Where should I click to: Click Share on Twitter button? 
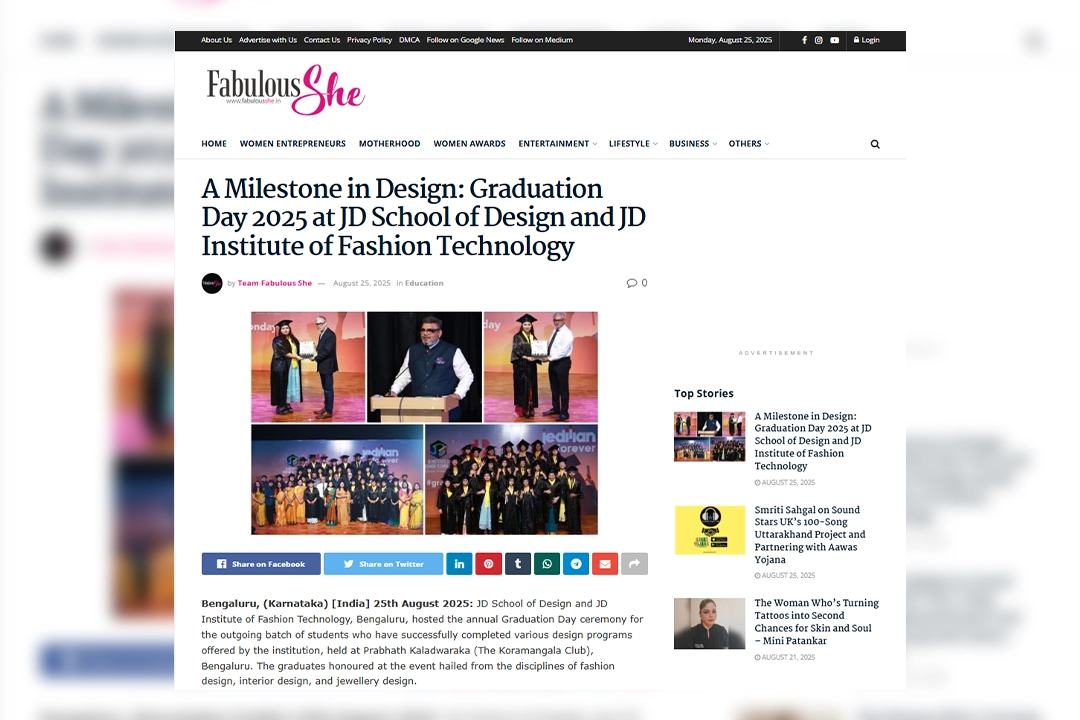coord(384,564)
